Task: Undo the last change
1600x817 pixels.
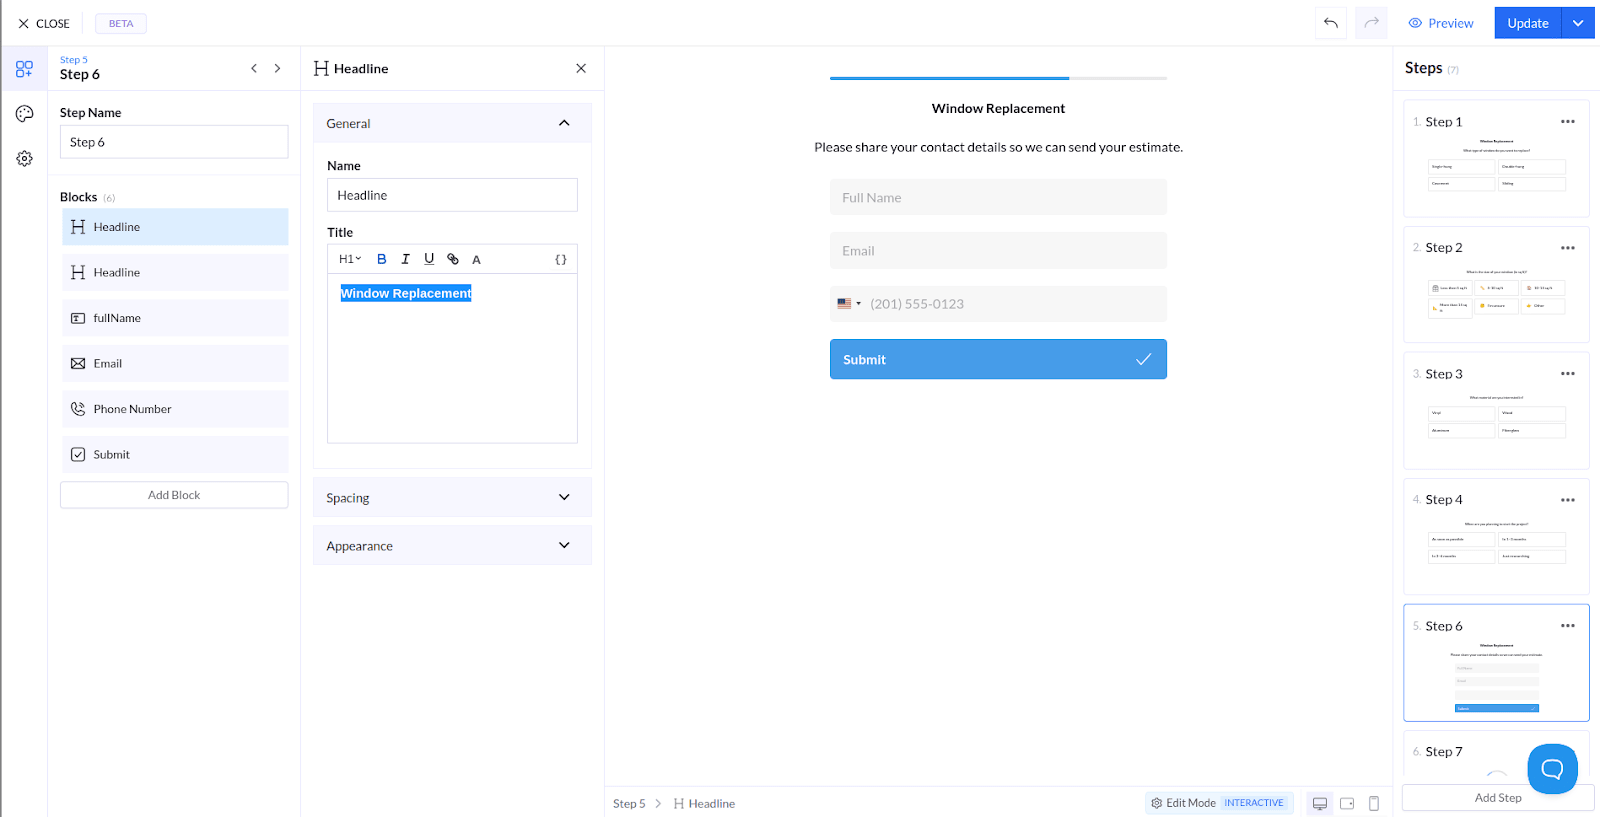Action: [x=1331, y=23]
